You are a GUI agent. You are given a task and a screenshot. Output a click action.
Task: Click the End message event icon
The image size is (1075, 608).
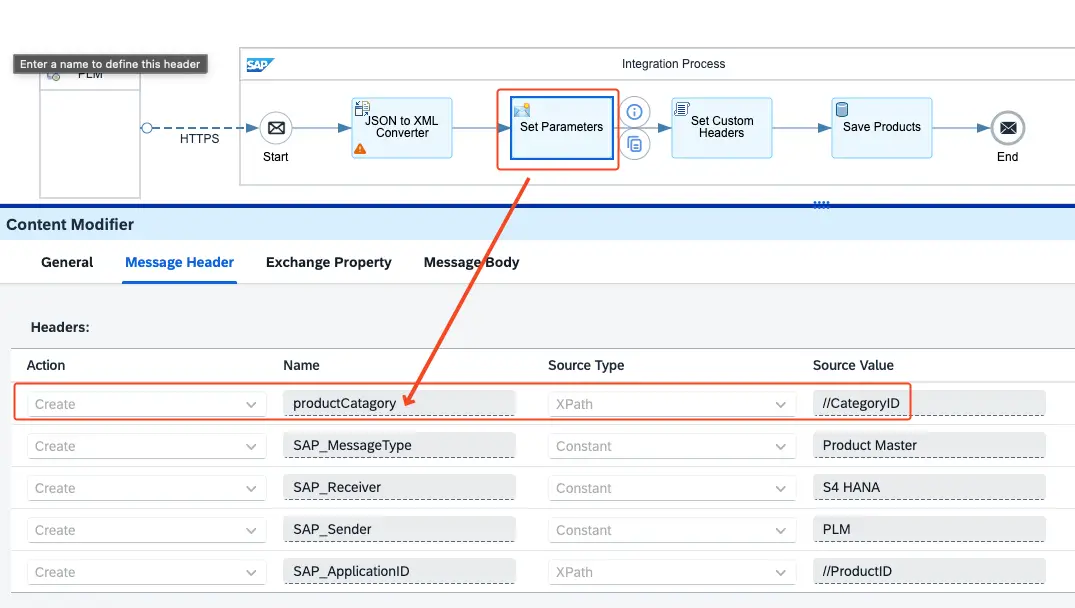point(1007,128)
